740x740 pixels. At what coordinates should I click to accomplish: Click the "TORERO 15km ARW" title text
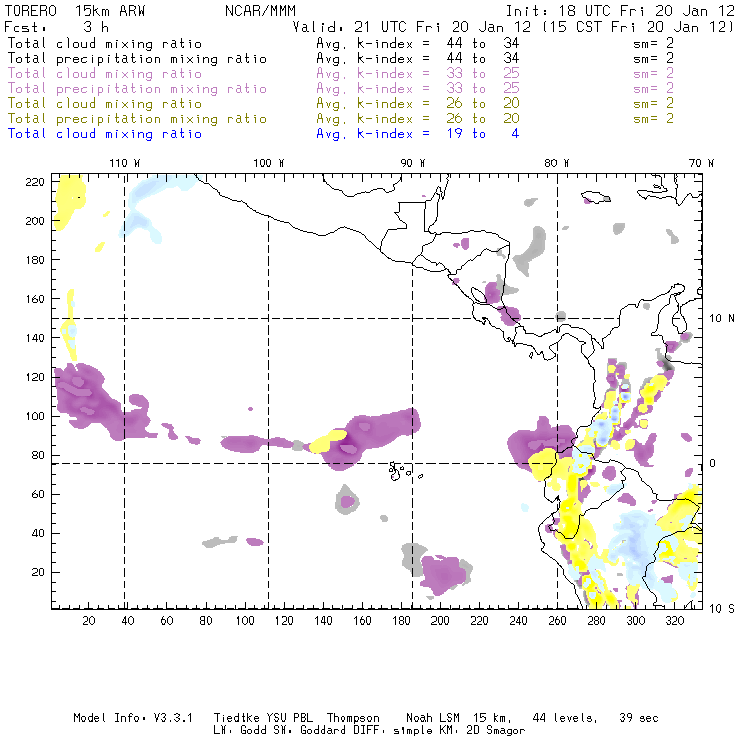coord(75,11)
